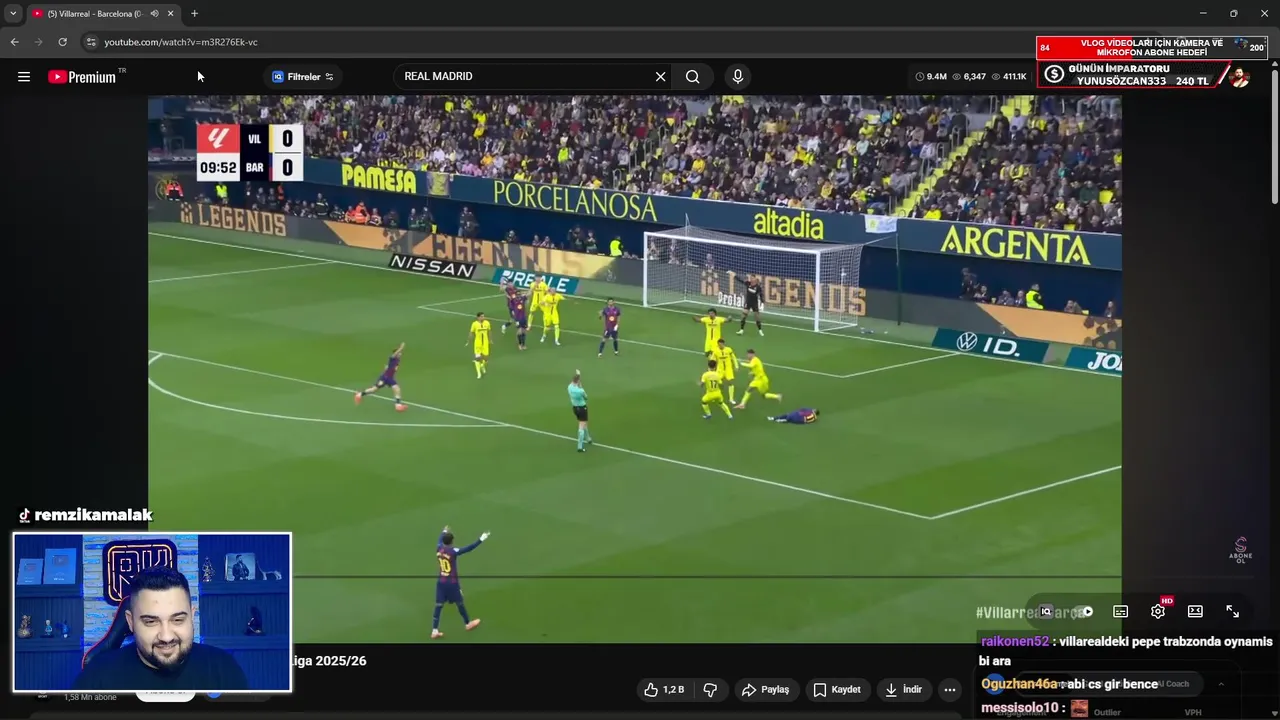Start voice search with the microphone
The image size is (1280, 720).
(738, 77)
